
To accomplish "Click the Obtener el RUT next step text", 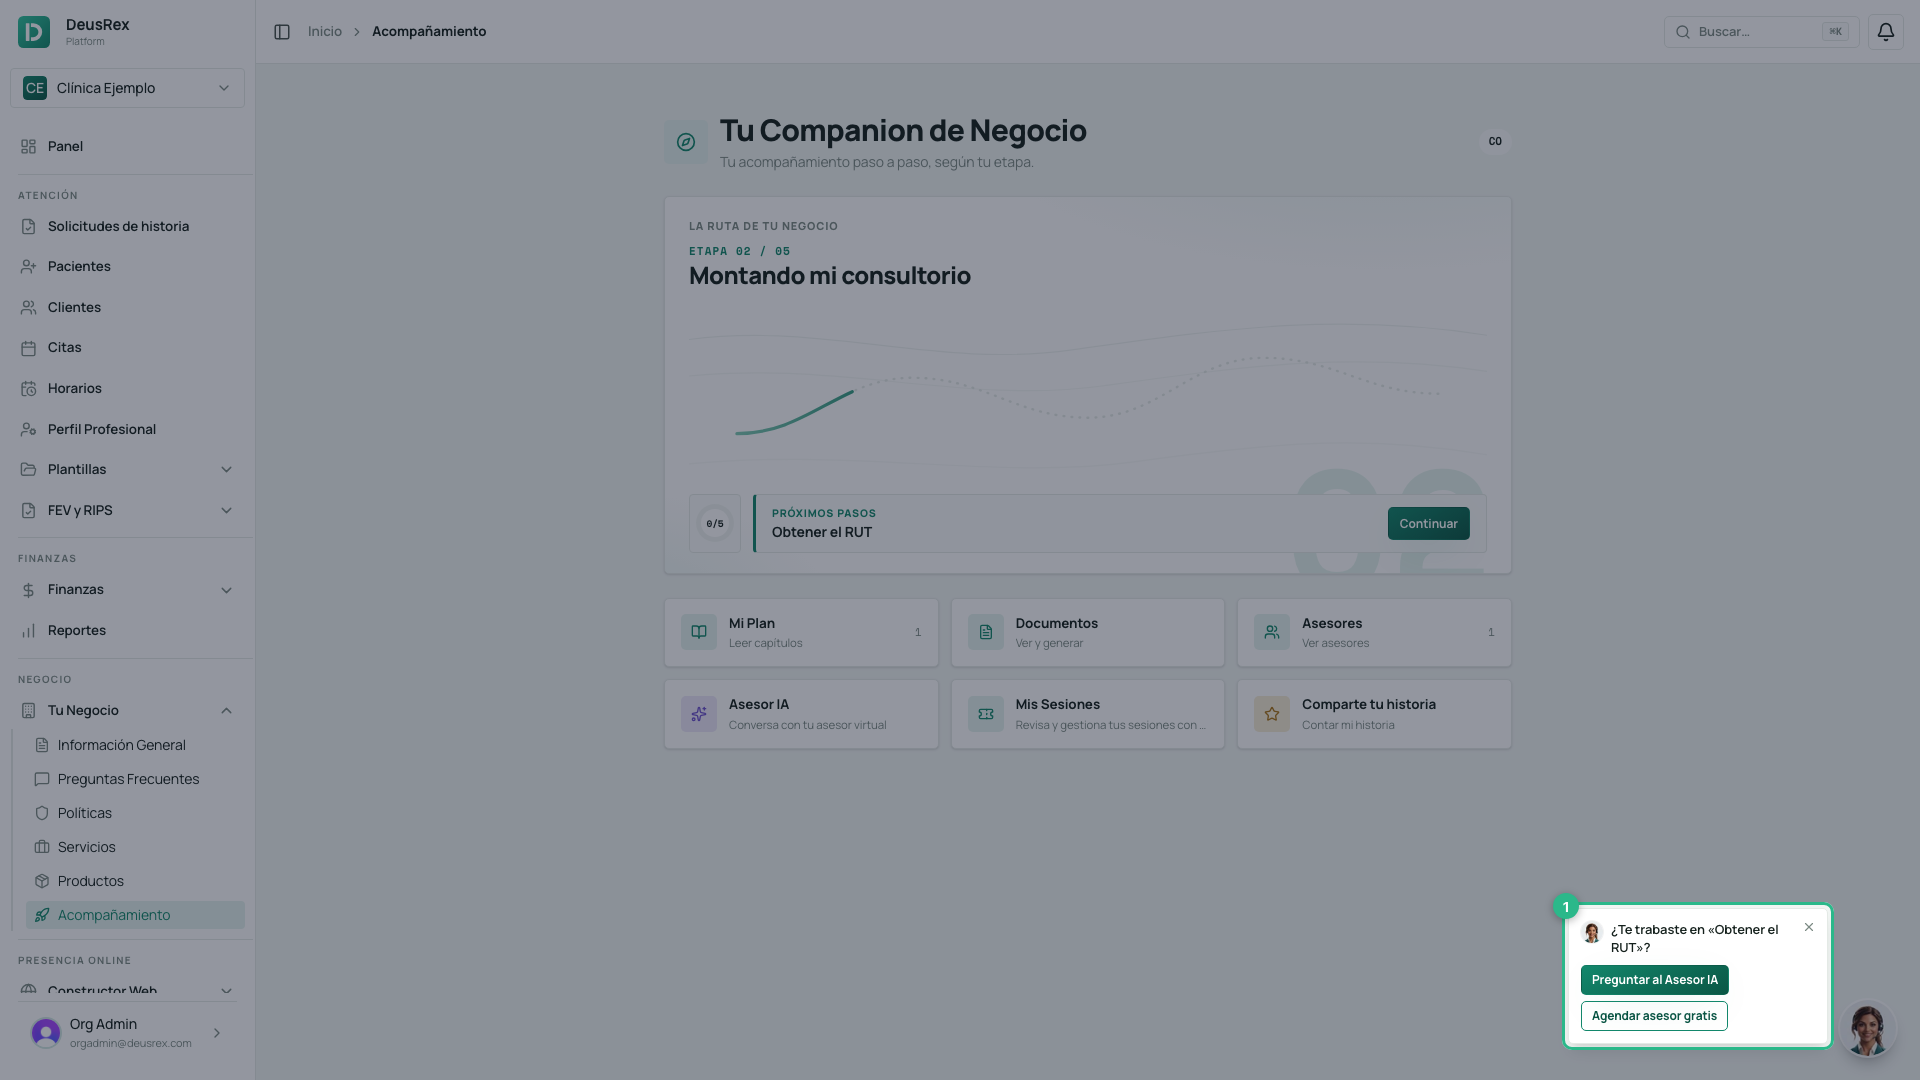I will click(x=822, y=533).
